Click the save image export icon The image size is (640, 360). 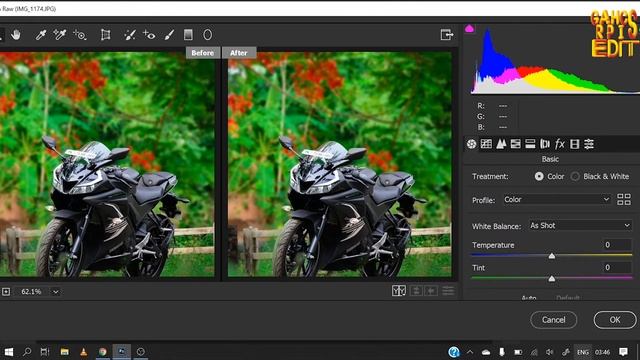pyautogui.click(x=447, y=35)
